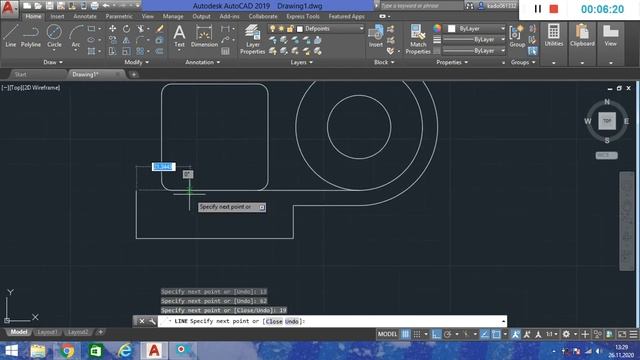Open the Defpoints layer dropdown
Image resolution: width=640 pixels, height=360 pixels.
pyautogui.click(x=361, y=29)
